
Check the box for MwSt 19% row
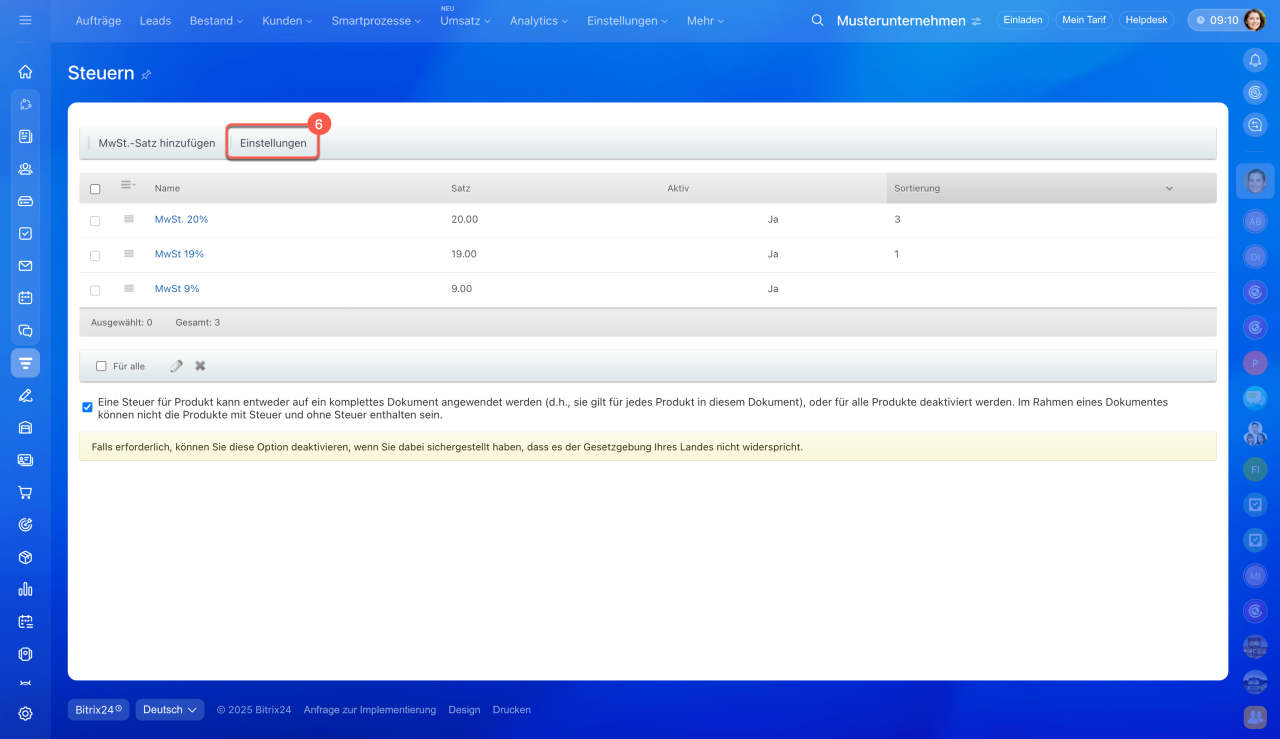click(x=95, y=256)
